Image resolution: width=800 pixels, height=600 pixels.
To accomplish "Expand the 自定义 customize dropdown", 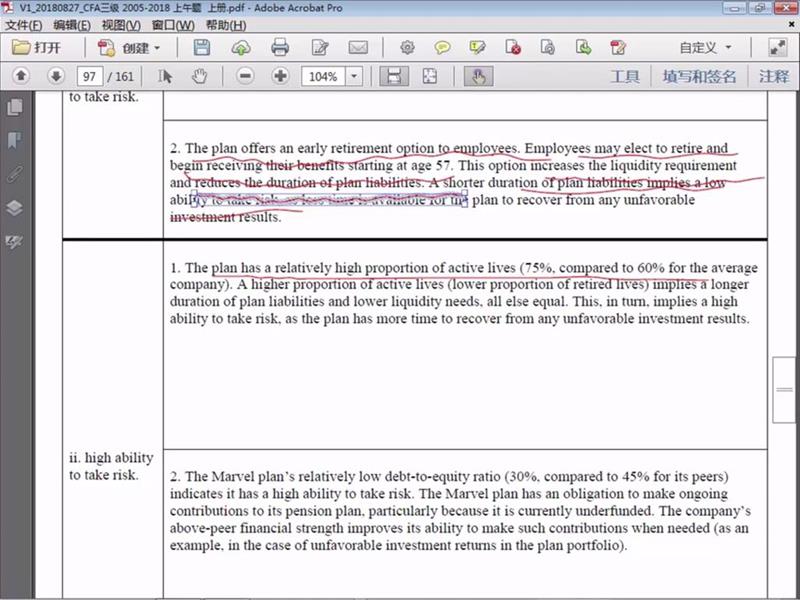I will pyautogui.click(x=727, y=47).
